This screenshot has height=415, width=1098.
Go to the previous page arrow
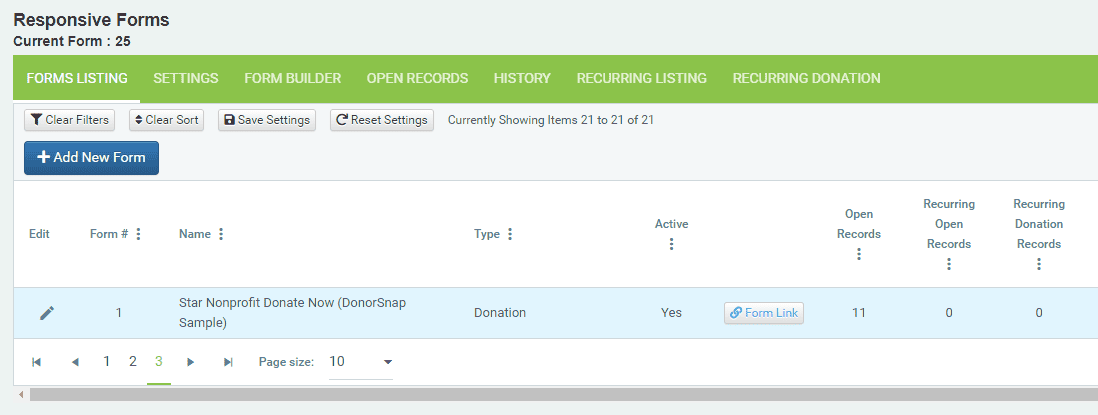tap(76, 362)
